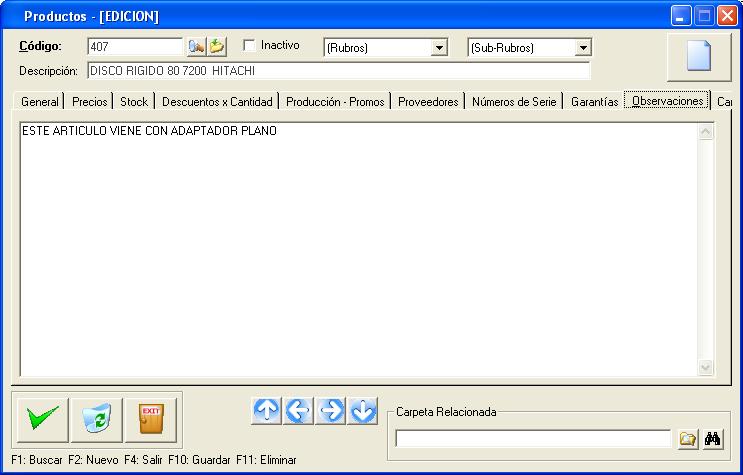Go to last record with down arrow
This screenshot has height=475, width=743.
[x=362, y=411]
